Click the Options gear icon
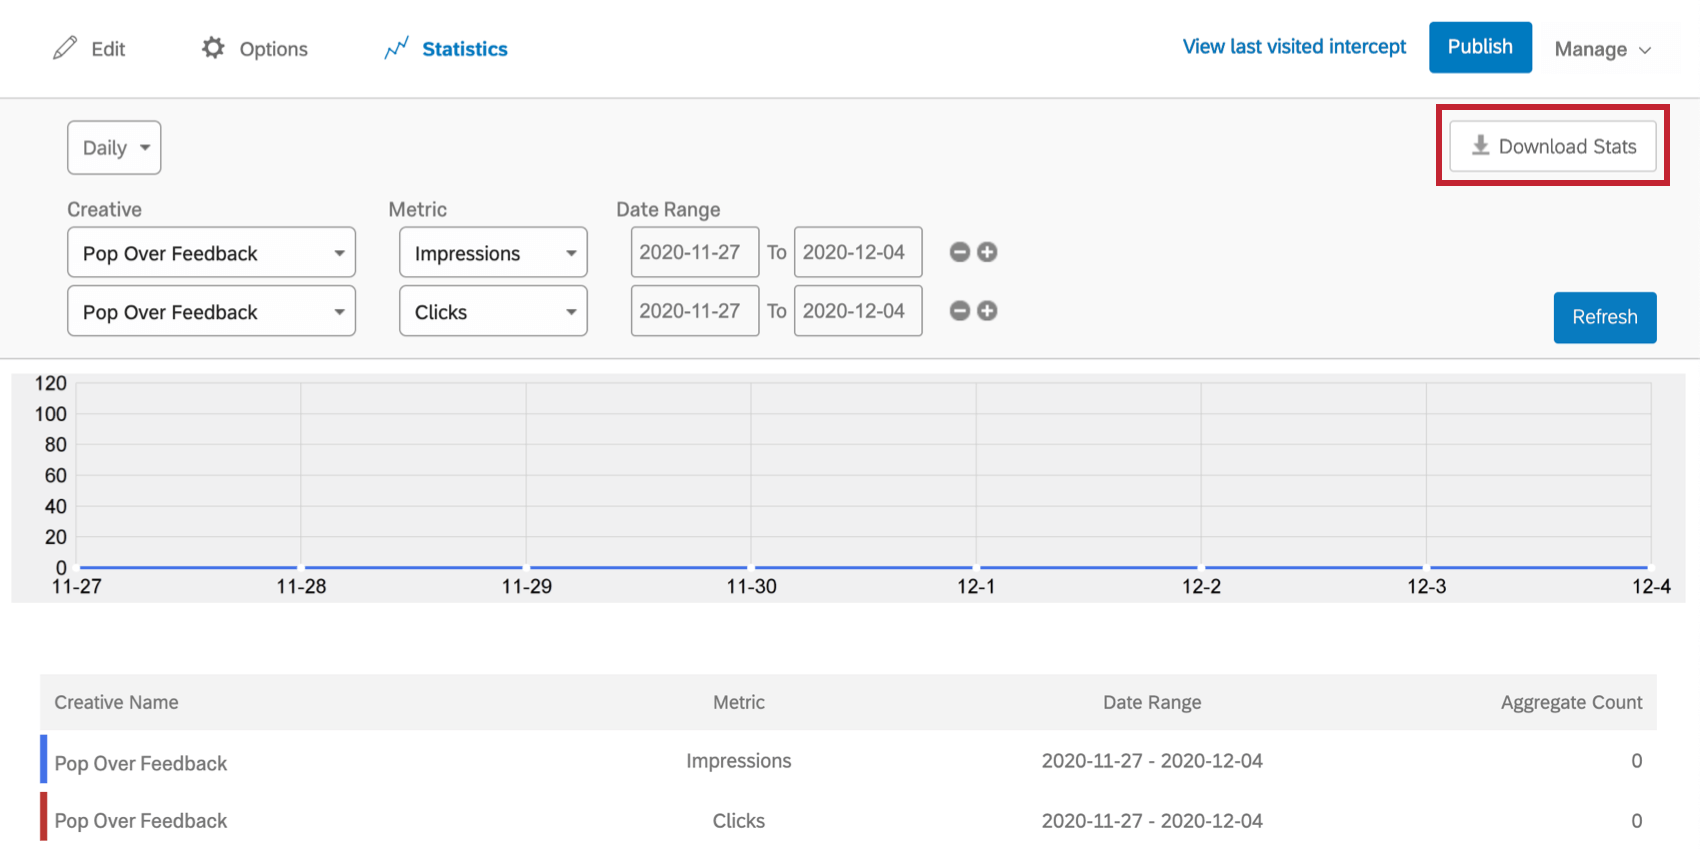 (x=213, y=48)
